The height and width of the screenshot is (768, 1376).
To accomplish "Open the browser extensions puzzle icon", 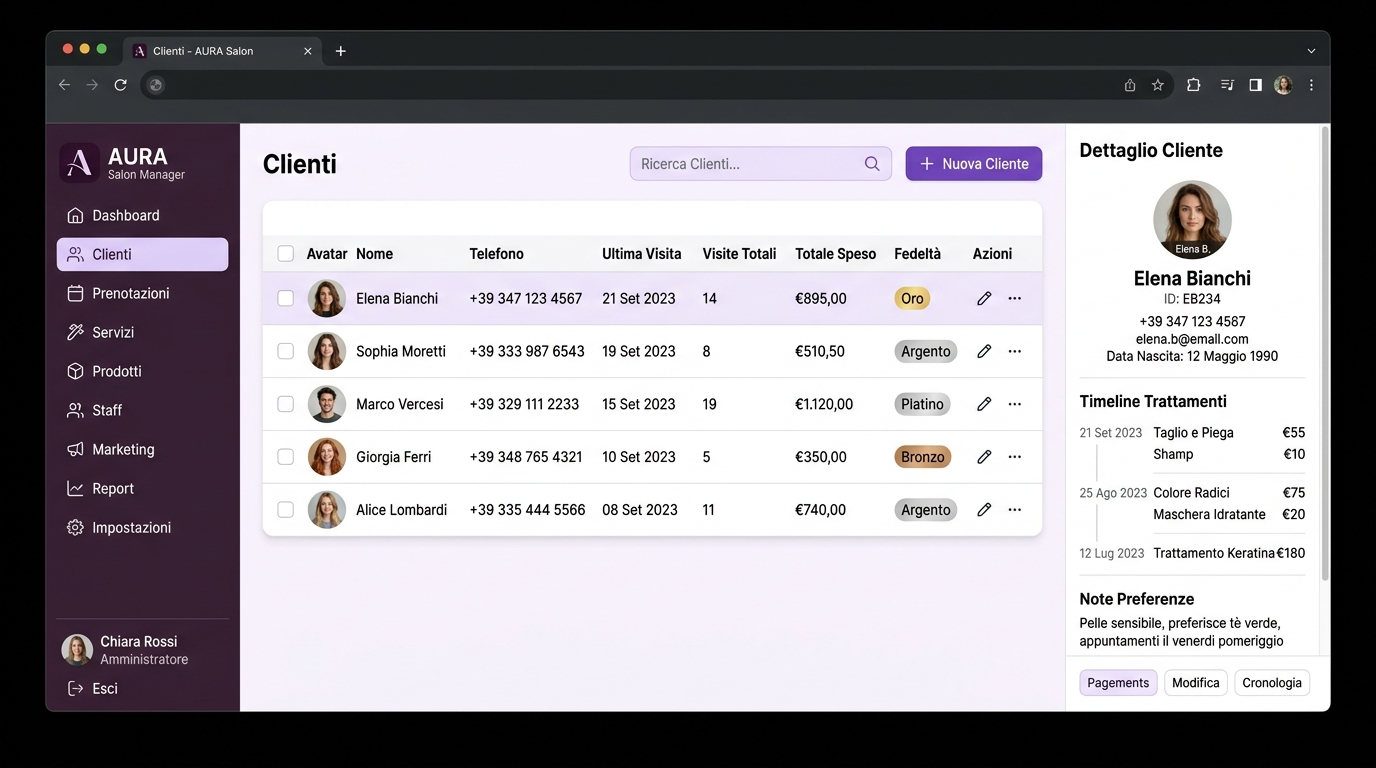I will [1193, 85].
